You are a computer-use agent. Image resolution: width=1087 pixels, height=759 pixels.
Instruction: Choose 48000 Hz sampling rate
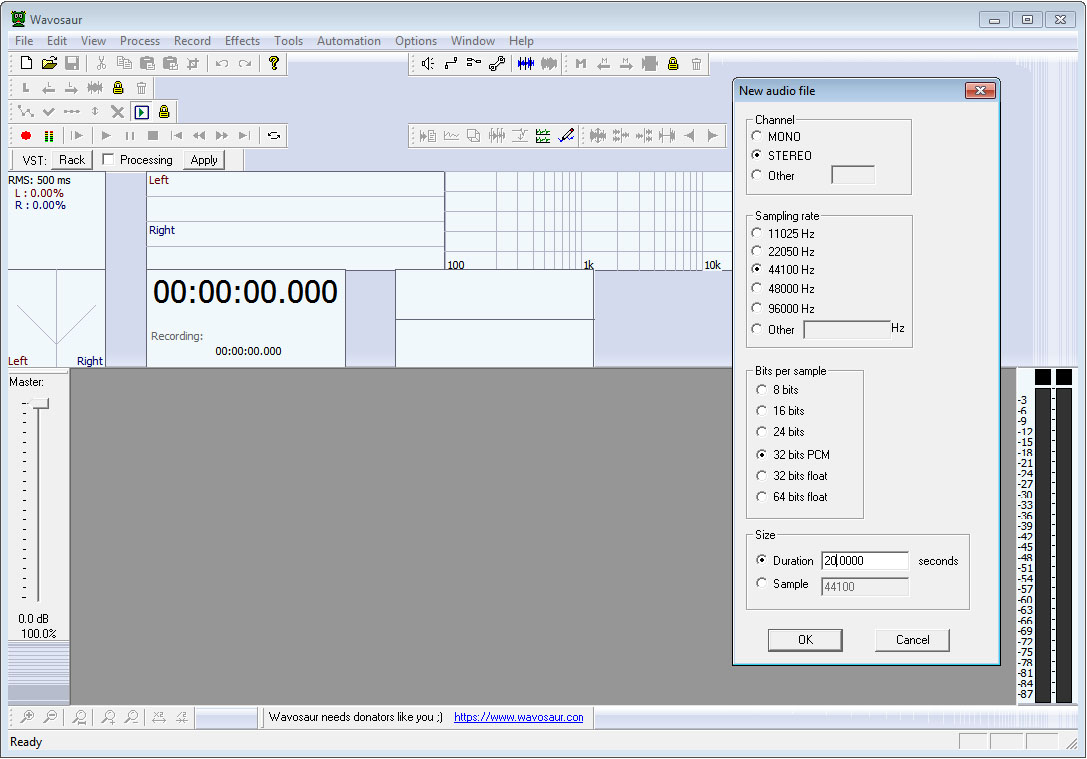[757, 289]
